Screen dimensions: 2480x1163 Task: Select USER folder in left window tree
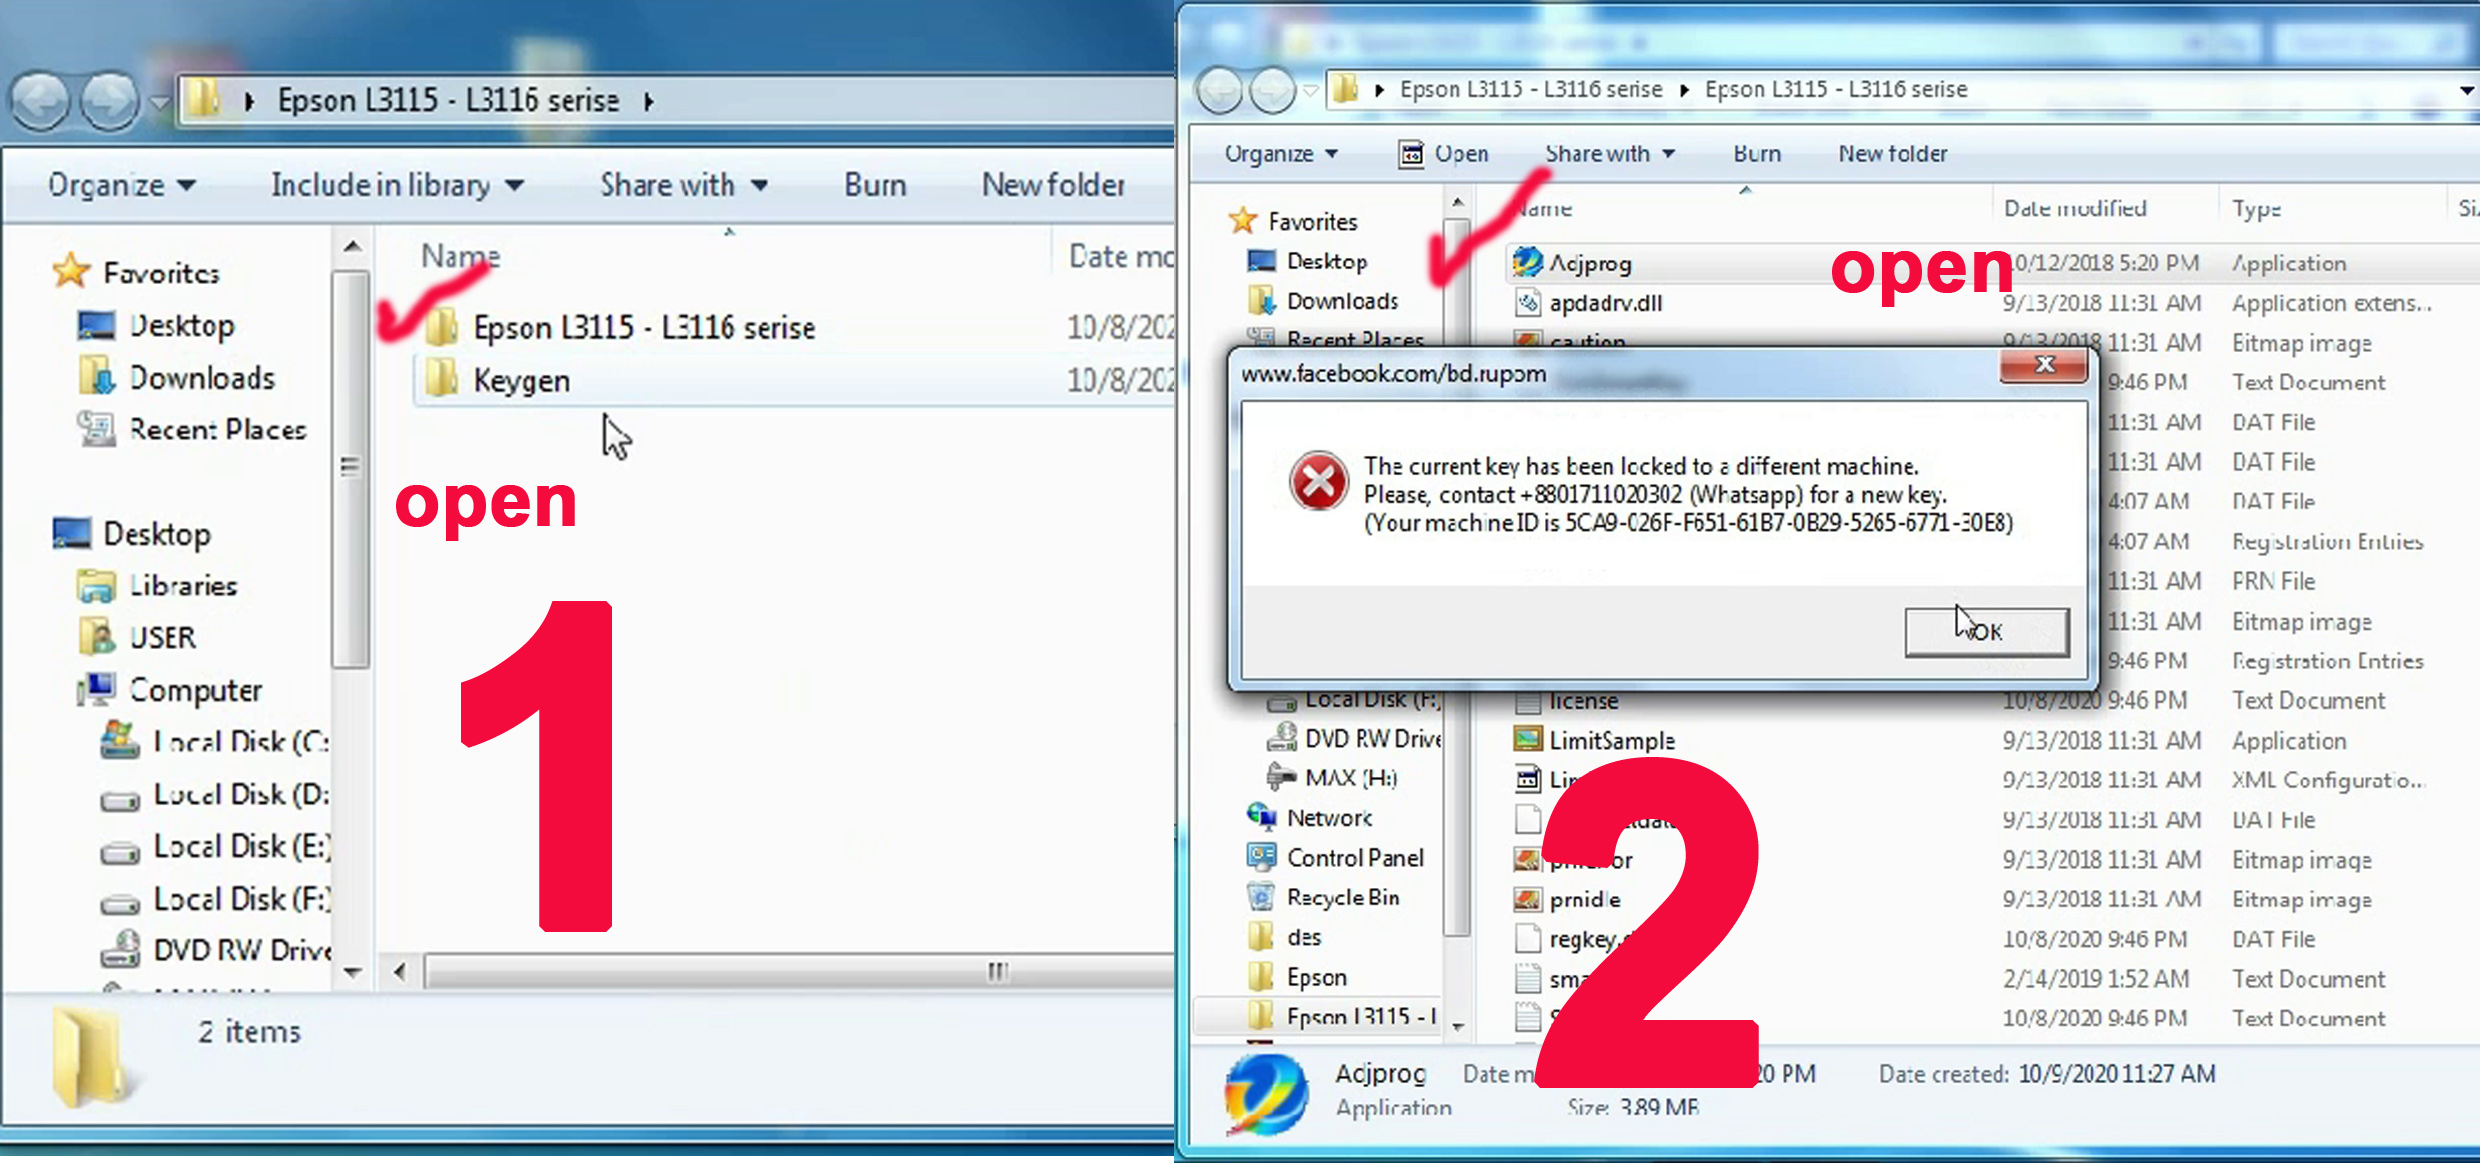click(138, 638)
